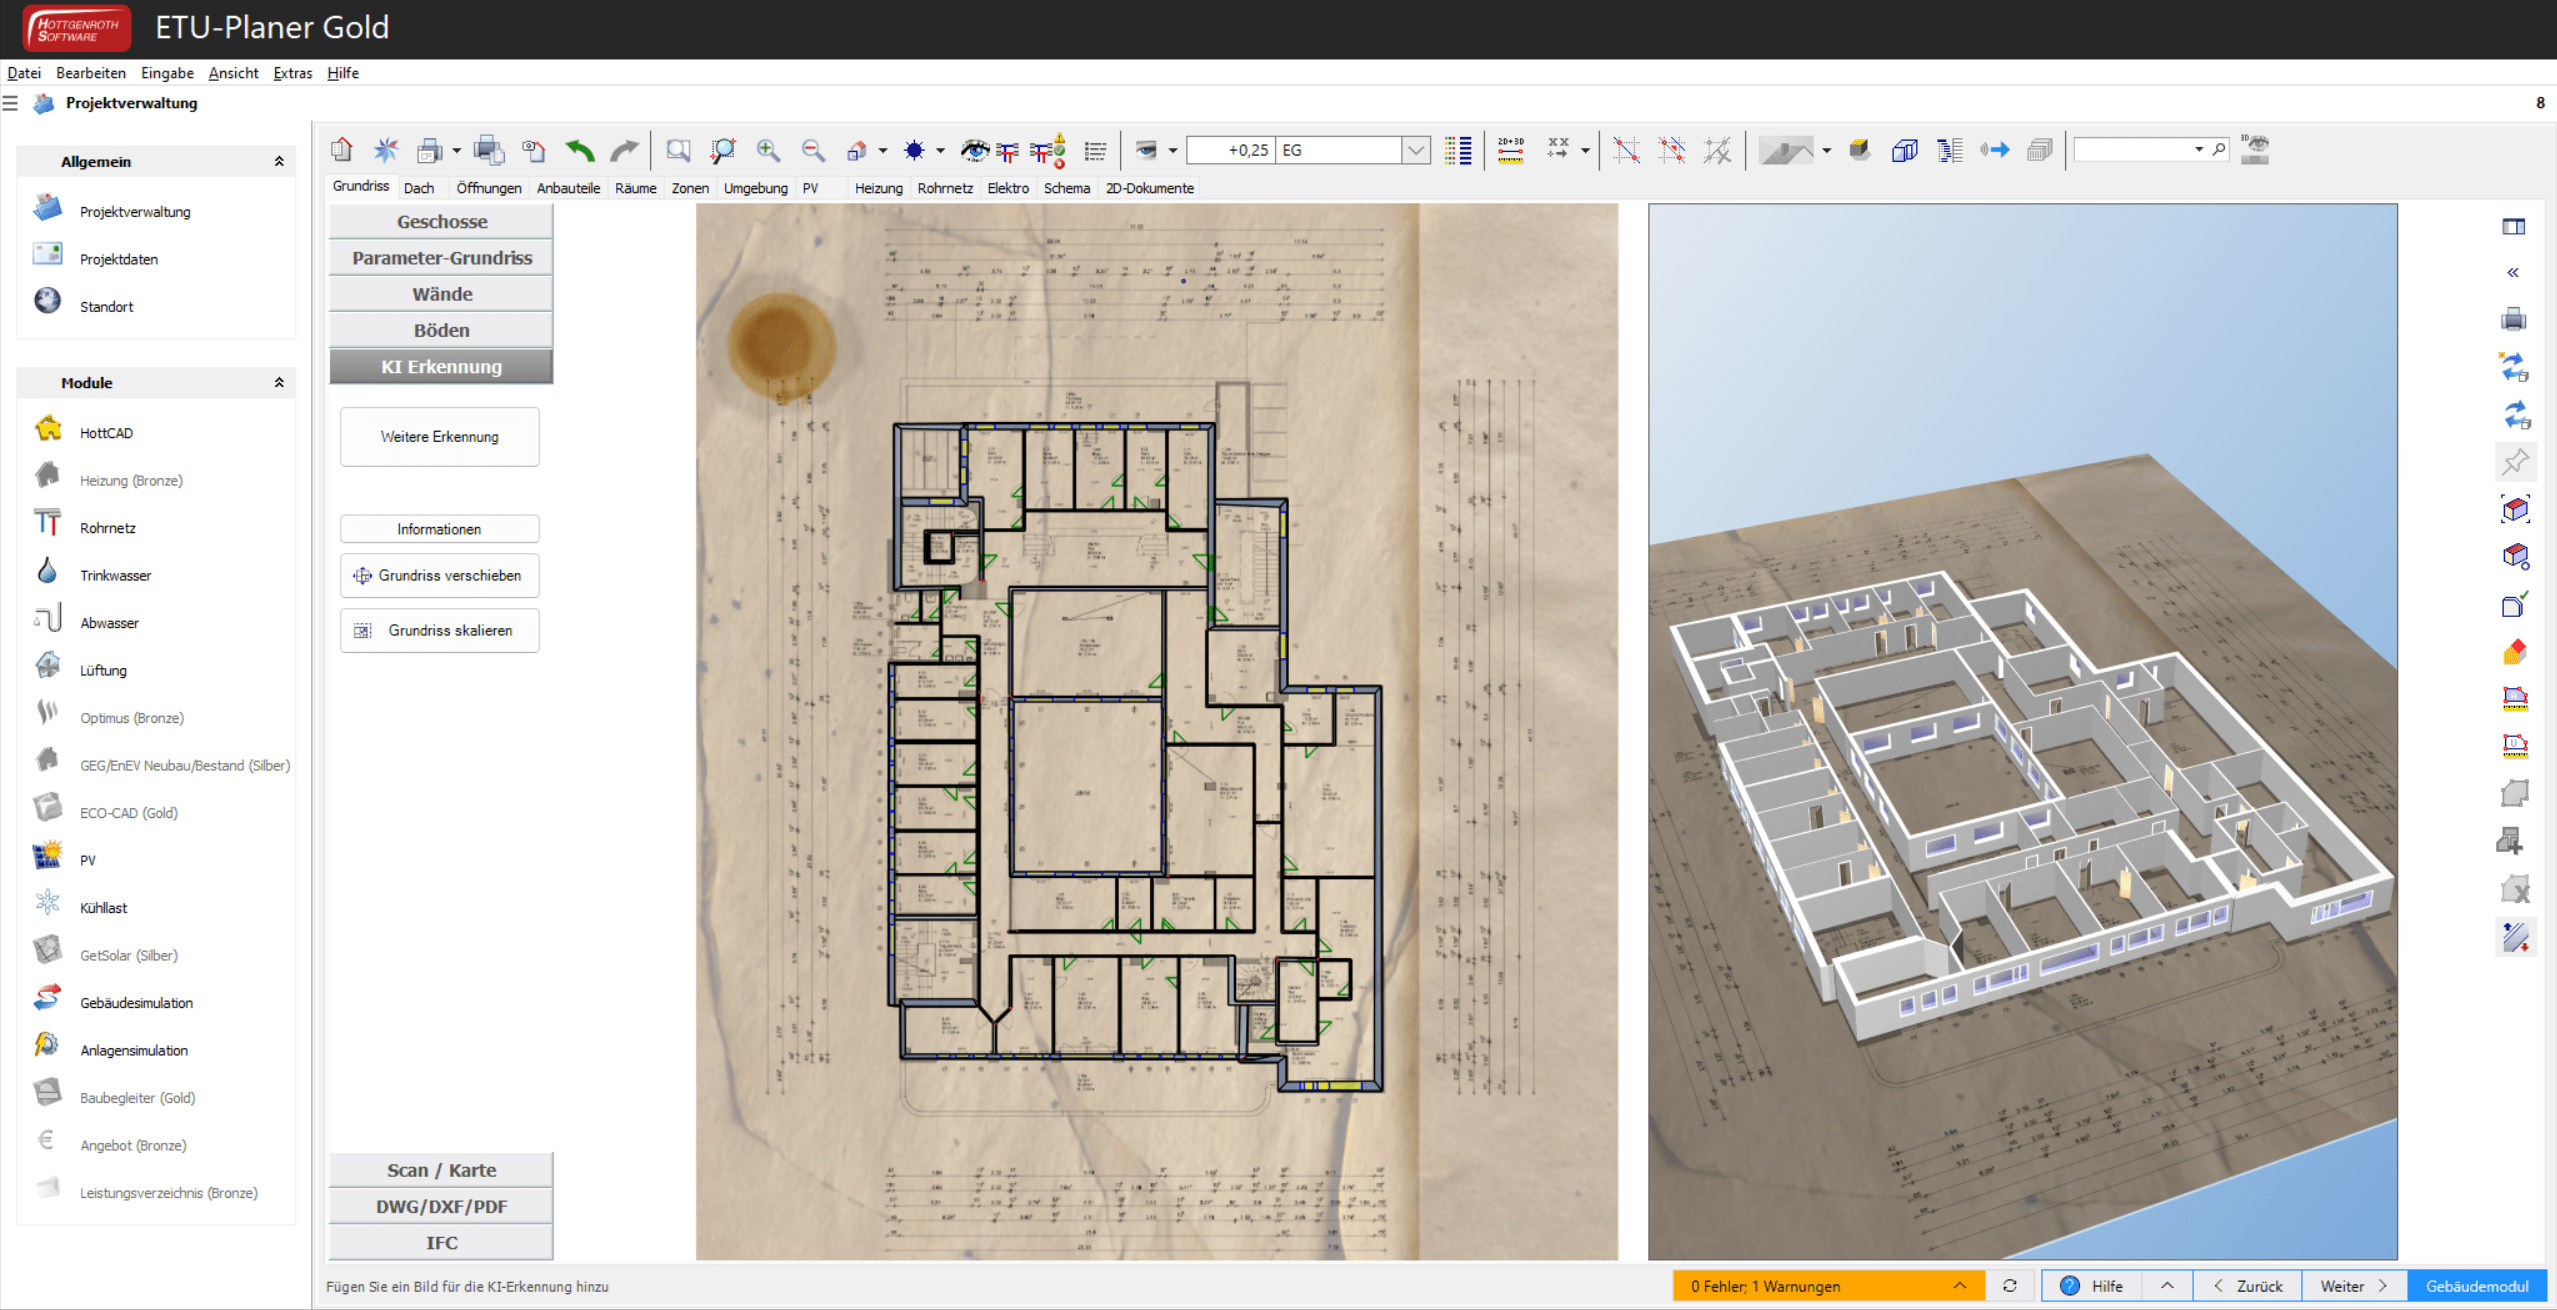Toggle the first snap line grid icon
2557x1310 pixels.
point(1627,150)
